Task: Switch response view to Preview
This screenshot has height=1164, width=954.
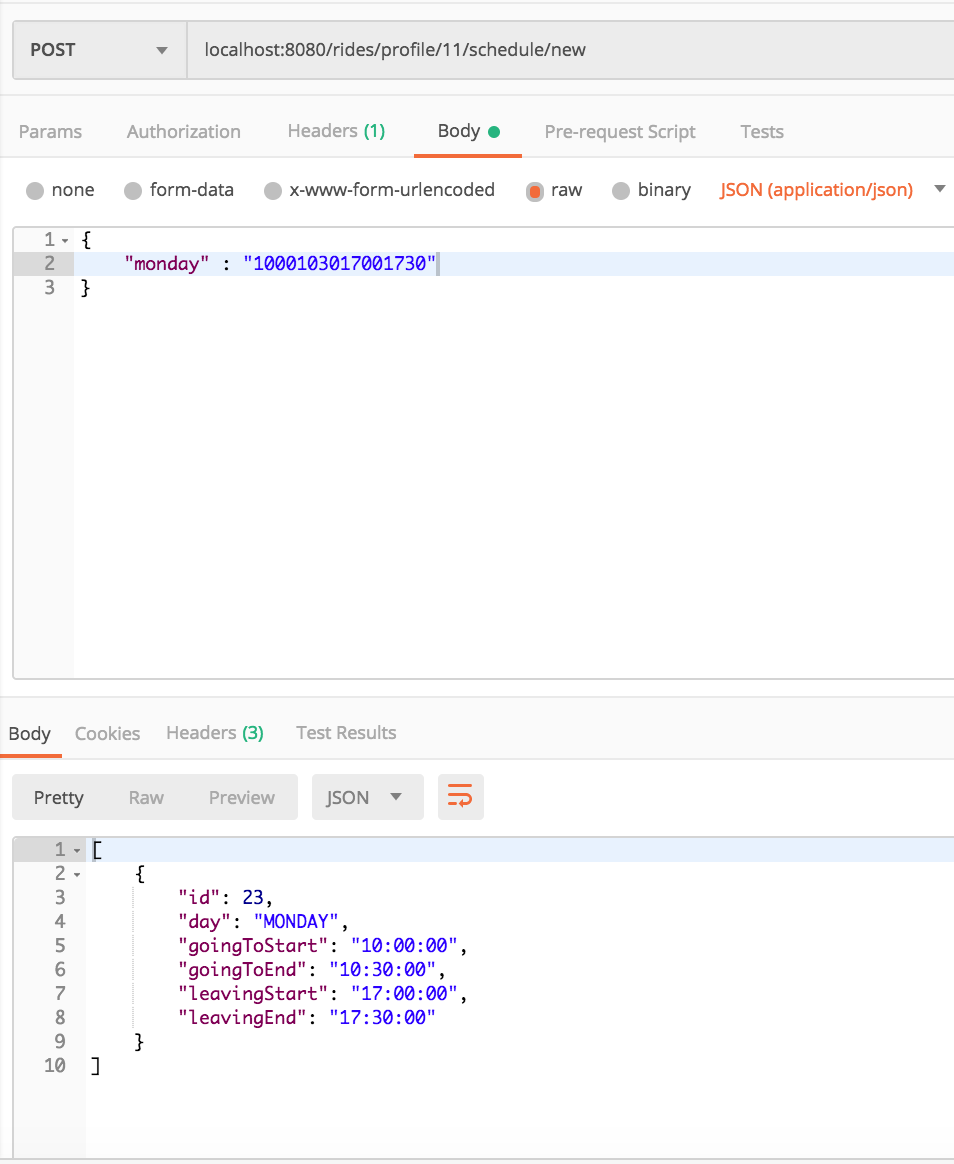Action: coord(241,797)
